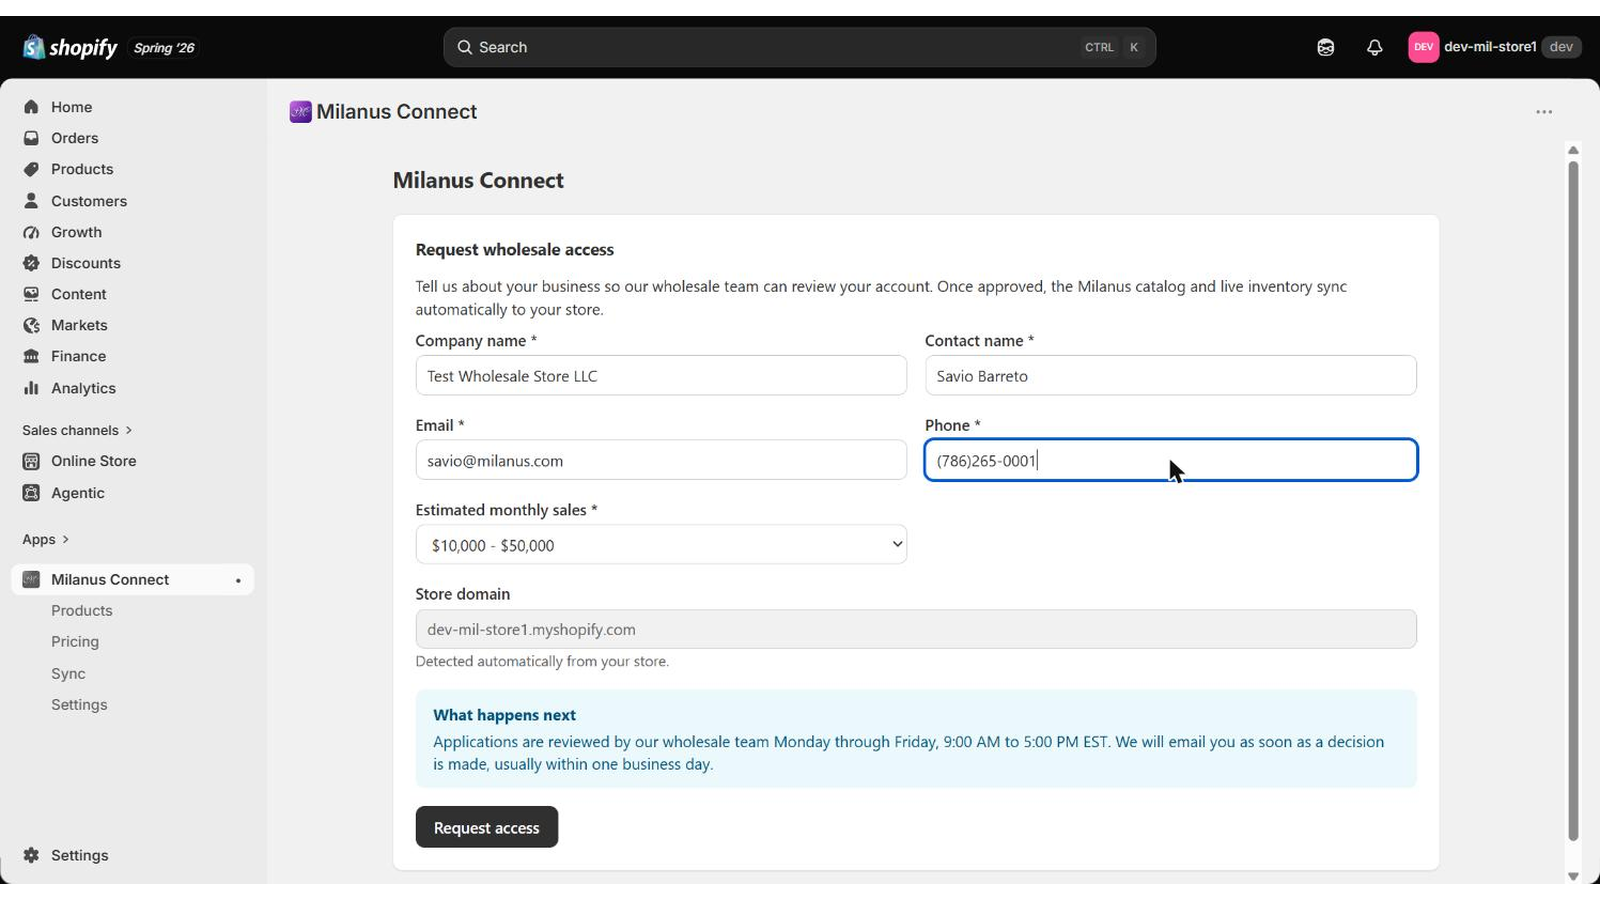Open the notifications bell
Image resolution: width=1600 pixels, height=900 pixels.
pos(1375,47)
